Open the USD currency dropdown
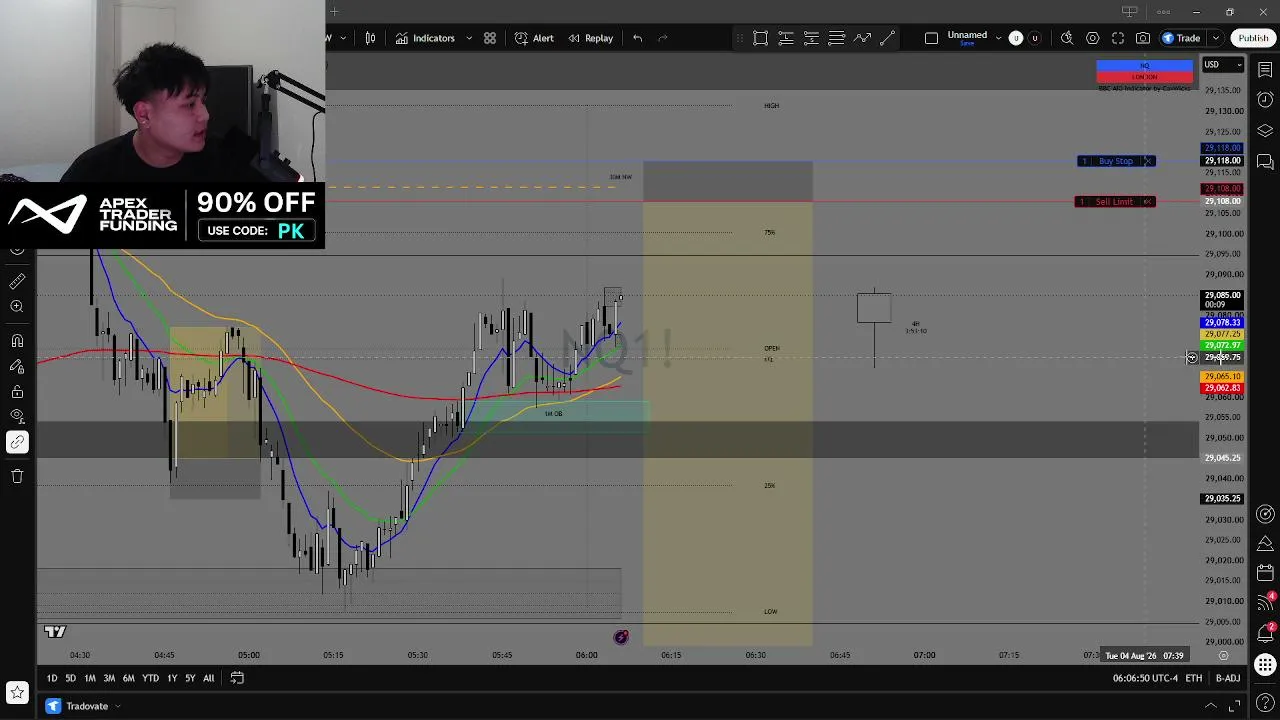Image resolution: width=1280 pixels, height=720 pixels. pyautogui.click(x=1223, y=65)
